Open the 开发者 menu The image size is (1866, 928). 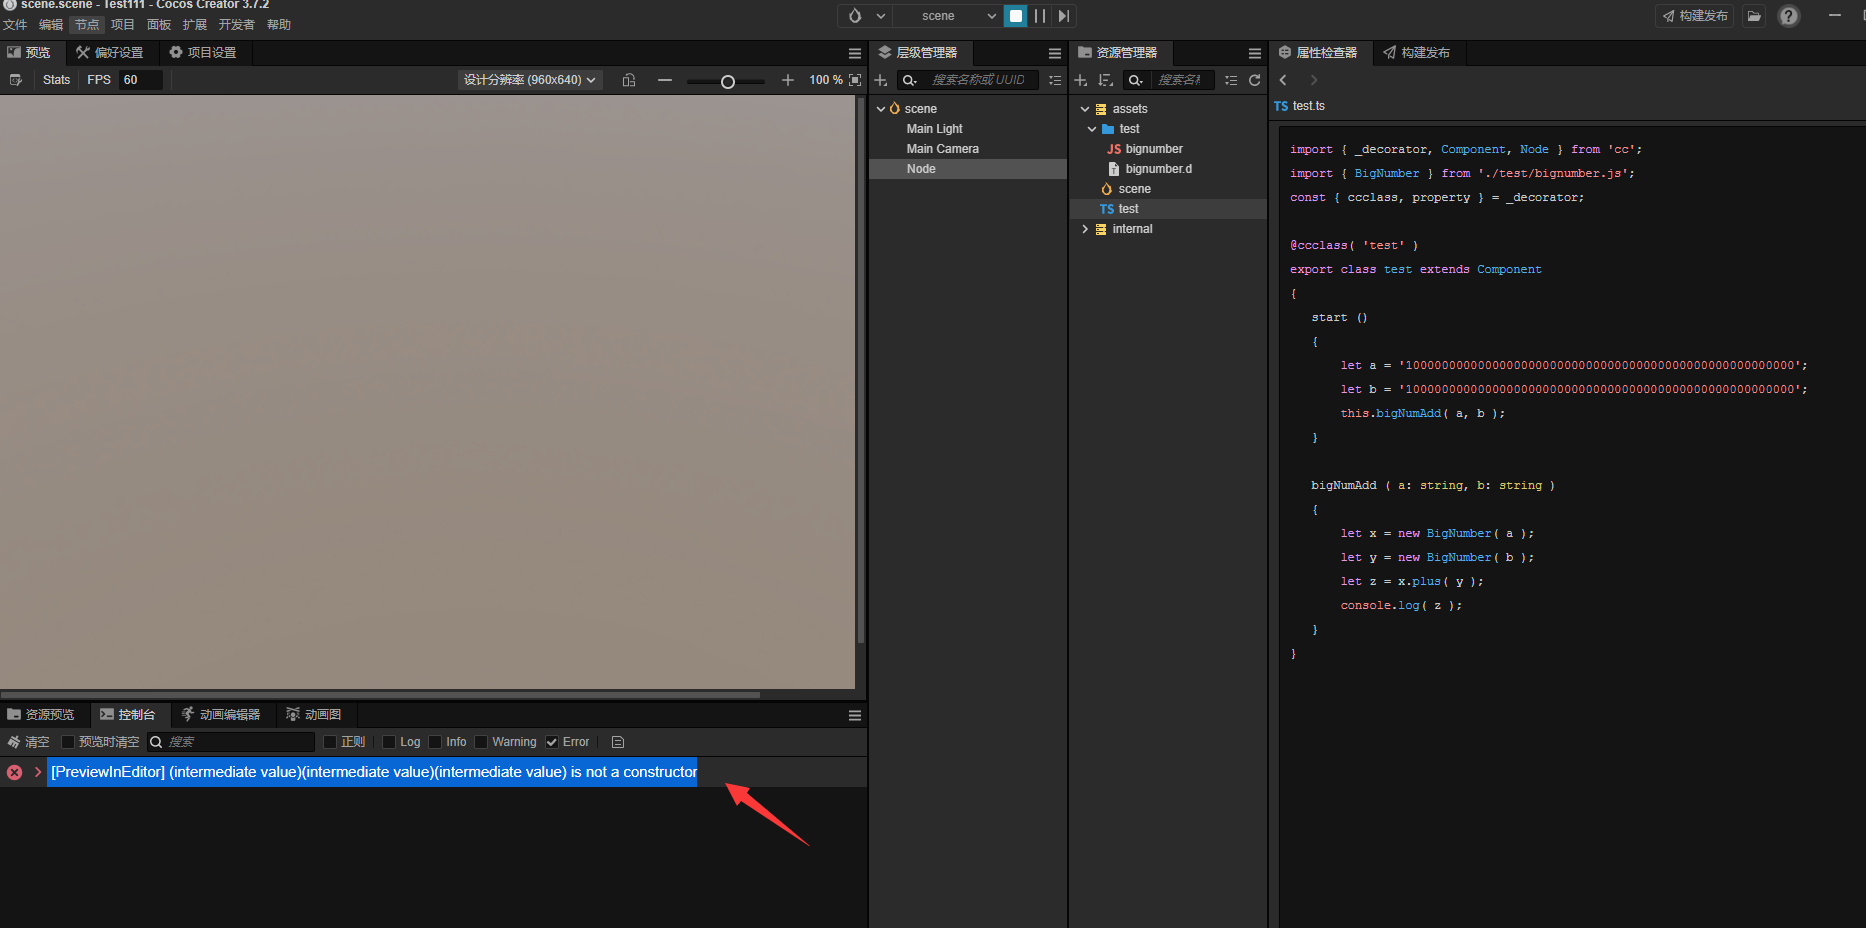[x=237, y=25]
